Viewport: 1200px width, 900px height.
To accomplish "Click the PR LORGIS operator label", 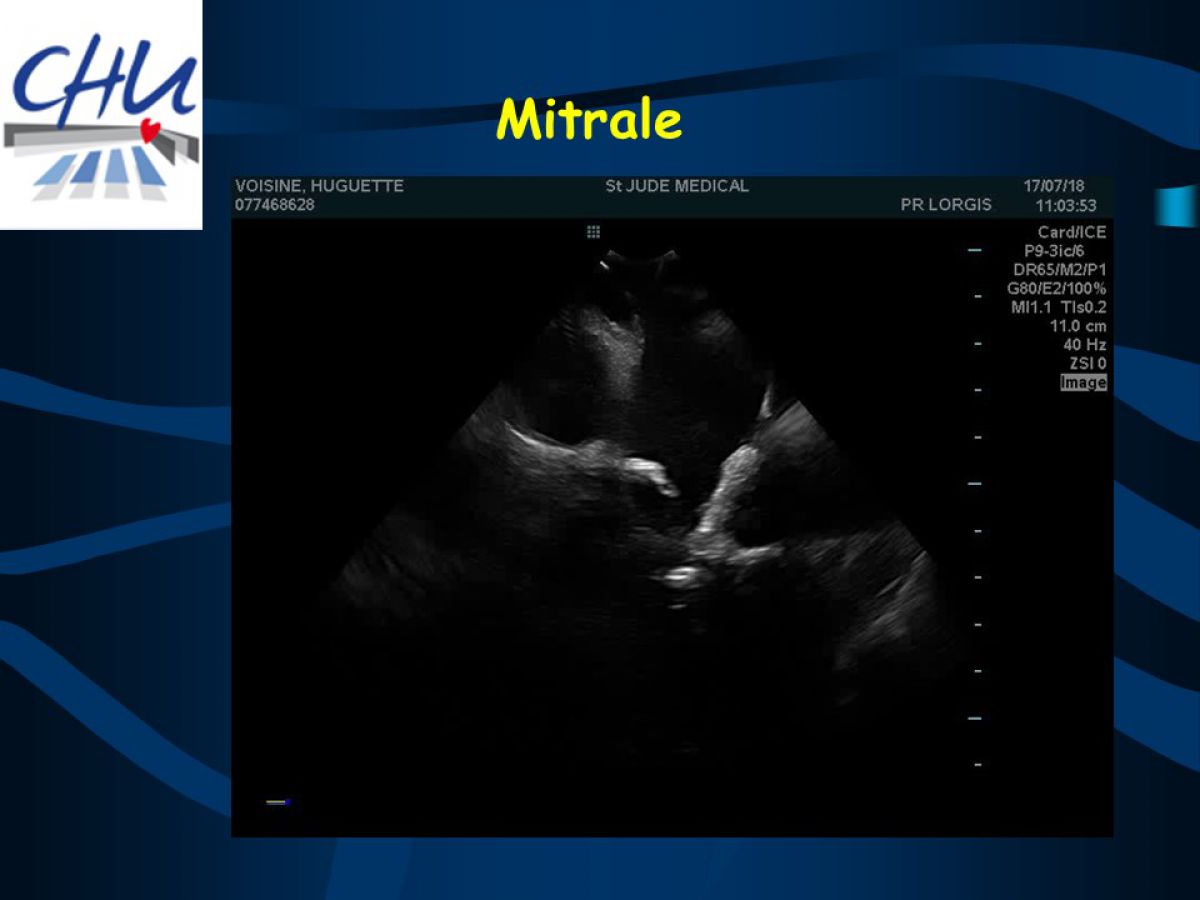I will click(x=946, y=205).
